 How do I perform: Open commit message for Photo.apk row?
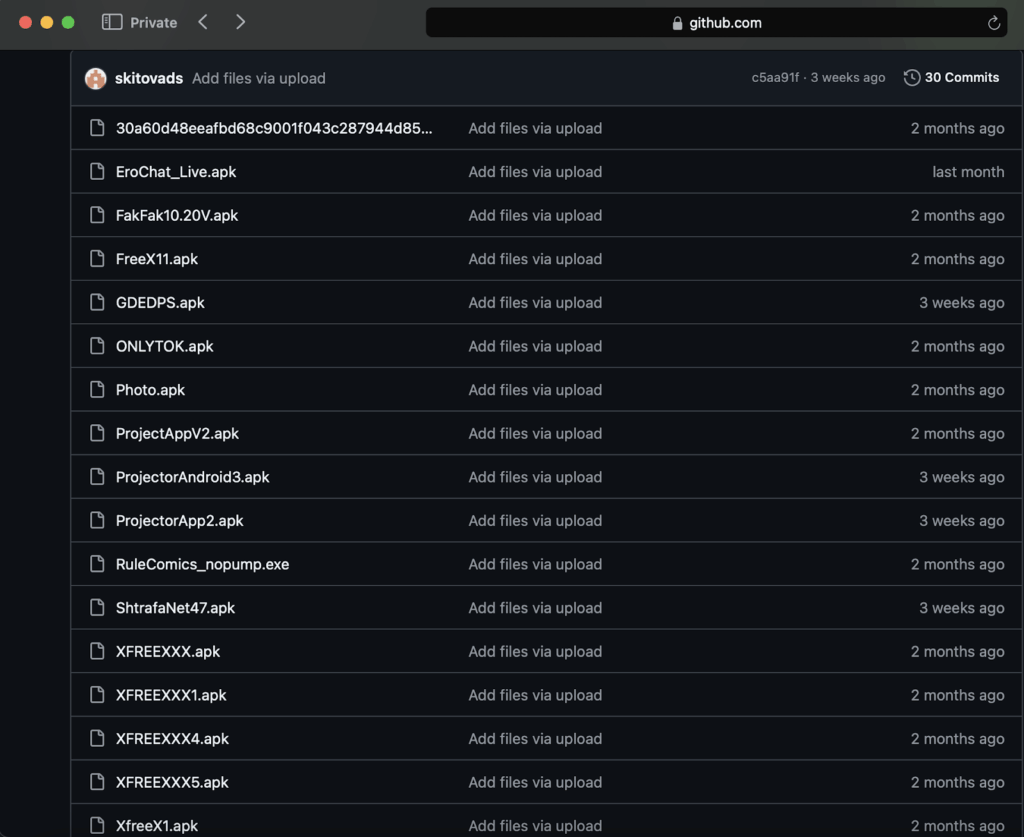(x=535, y=390)
